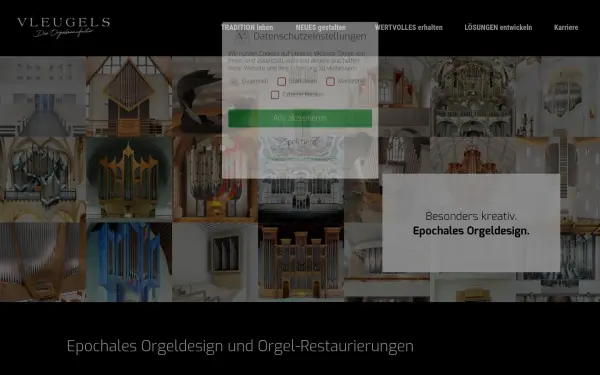Viewport: 600px width, 375px height.
Task: Go to the Karriere page
Action: [566, 28]
